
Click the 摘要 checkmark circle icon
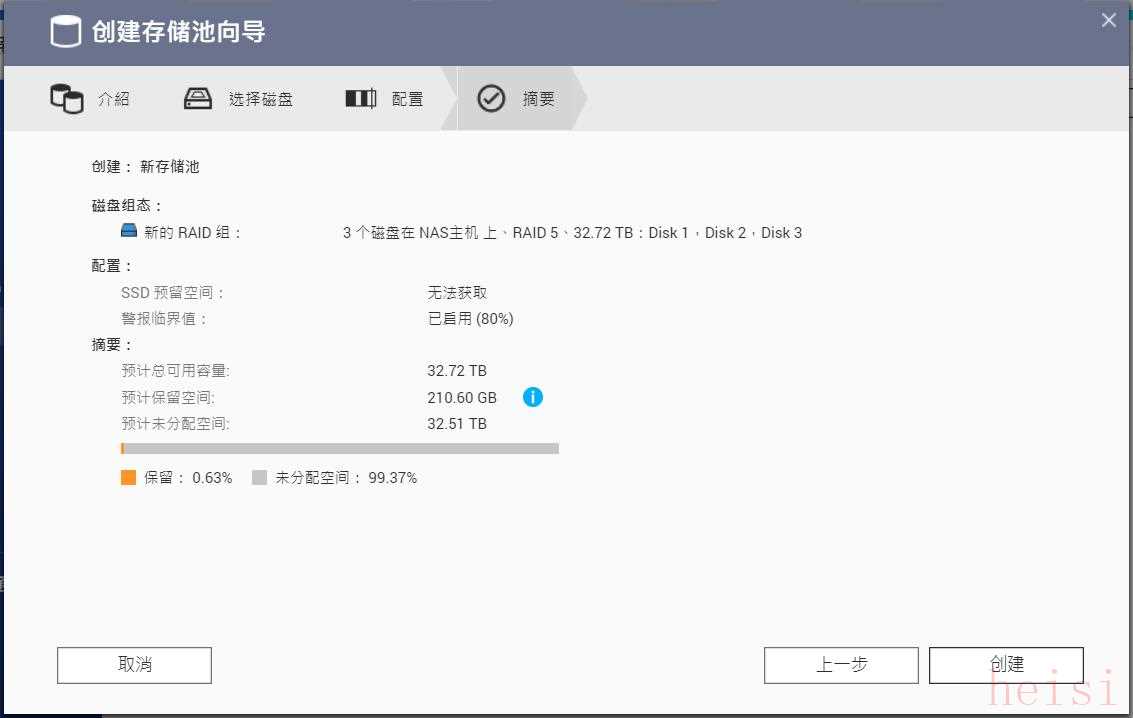[x=491, y=99]
